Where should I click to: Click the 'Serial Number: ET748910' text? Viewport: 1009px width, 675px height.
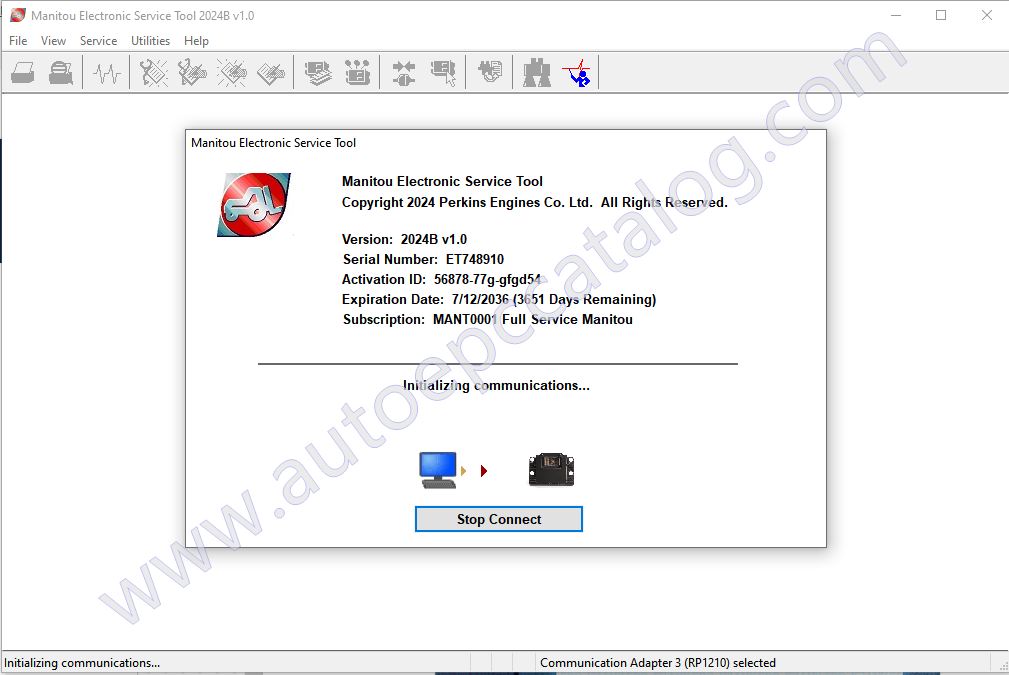click(x=423, y=259)
